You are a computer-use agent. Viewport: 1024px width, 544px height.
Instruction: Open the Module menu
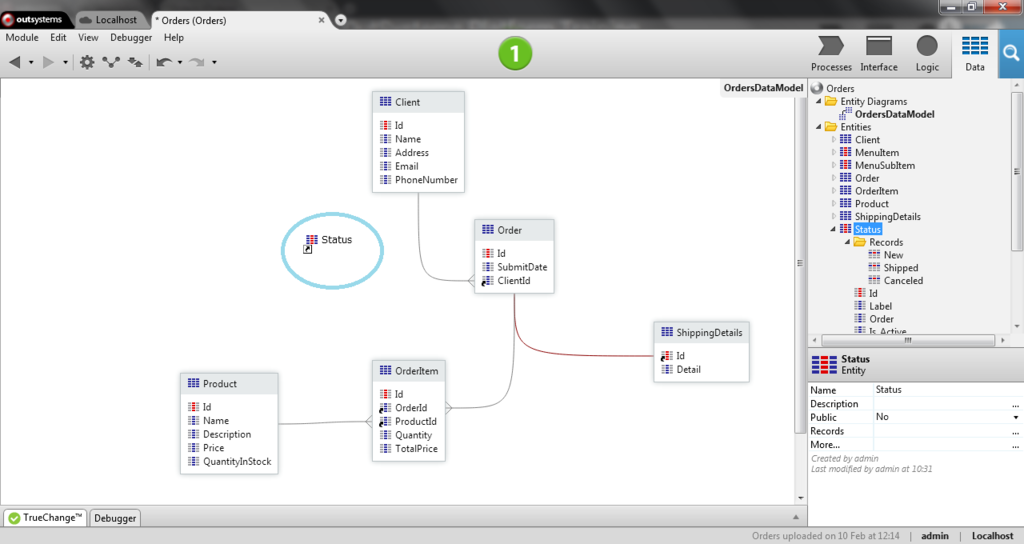click(x=22, y=38)
